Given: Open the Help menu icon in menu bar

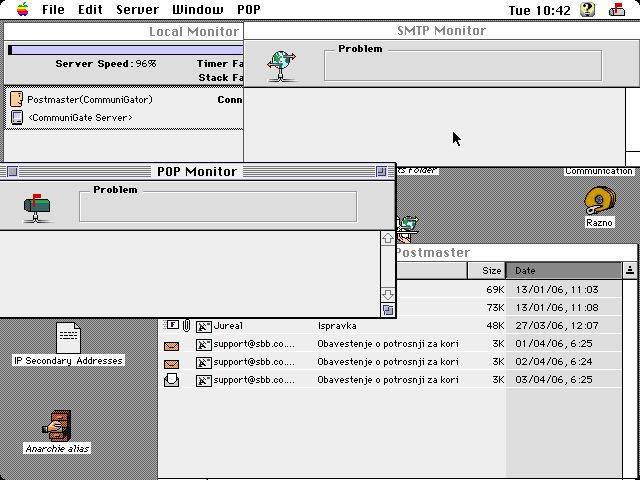Looking at the screenshot, I should tap(587, 10).
